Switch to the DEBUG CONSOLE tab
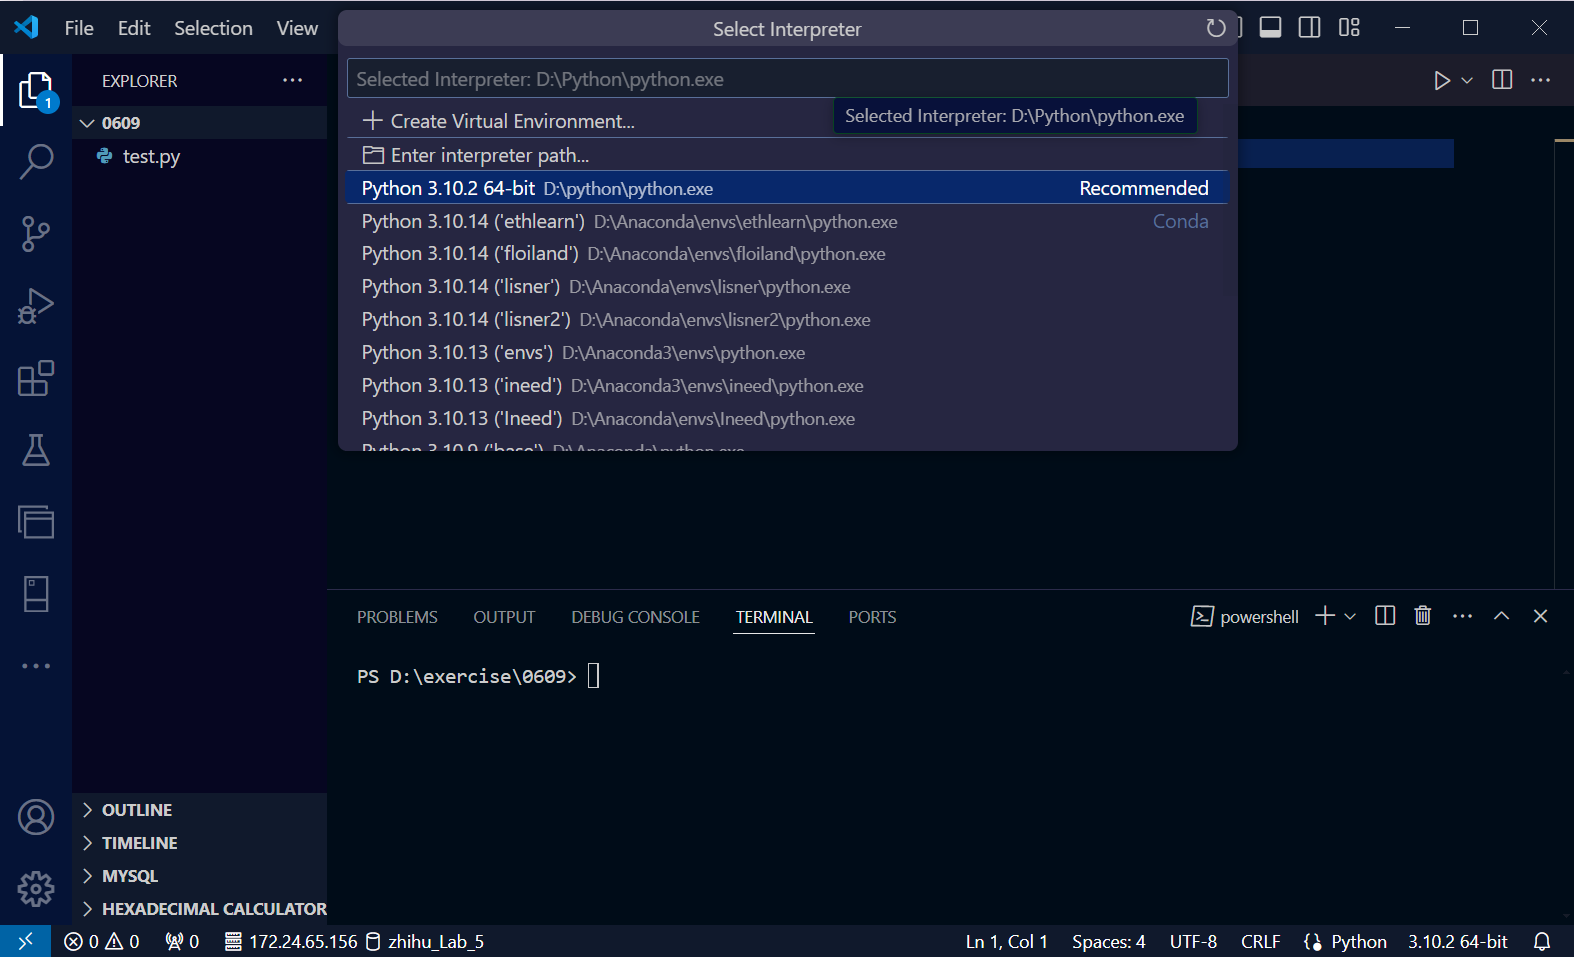This screenshot has width=1574, height=957. tap(635, 617)
